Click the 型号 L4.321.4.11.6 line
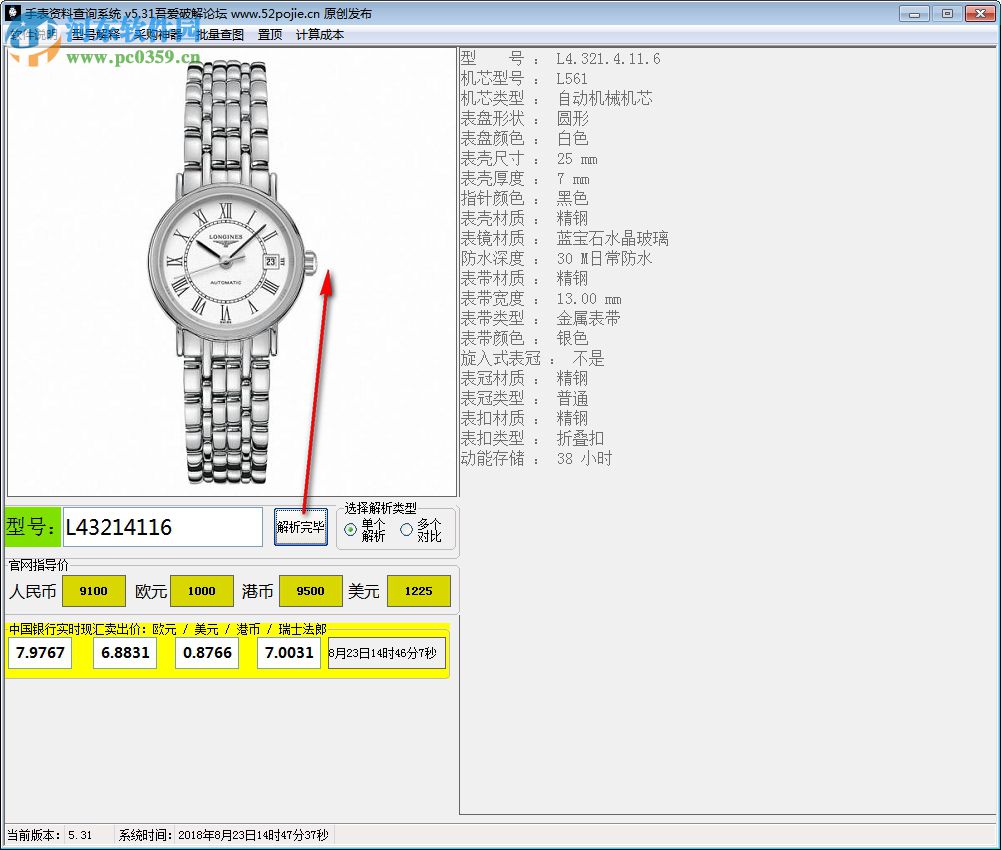Image resolution: width=1001 pixels, height=850 pixels. (x=561, y=59)
